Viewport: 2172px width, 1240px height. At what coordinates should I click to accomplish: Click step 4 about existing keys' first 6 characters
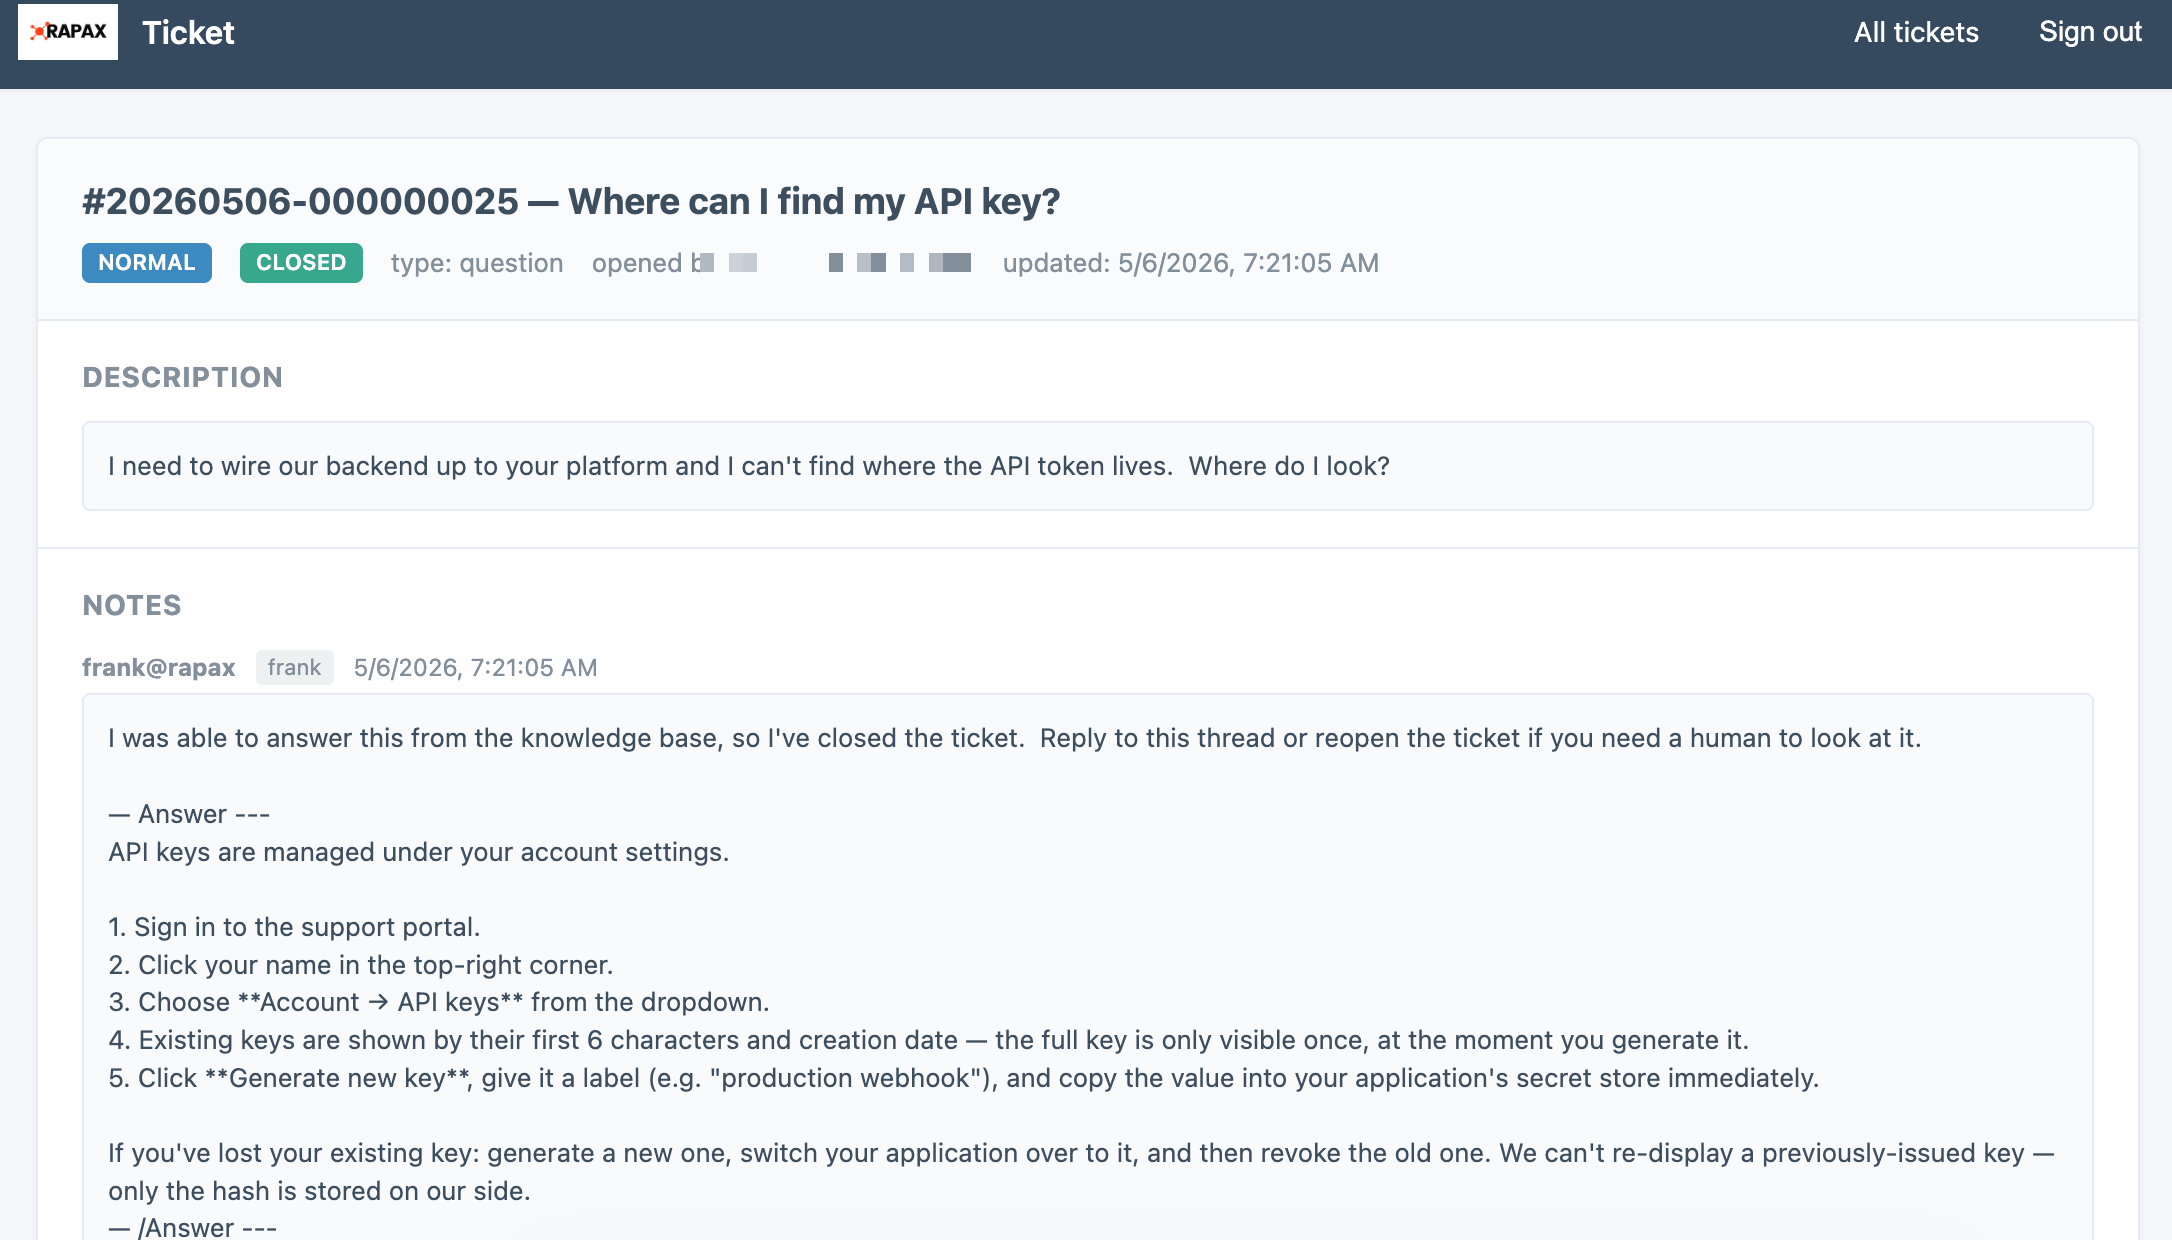929,1040
